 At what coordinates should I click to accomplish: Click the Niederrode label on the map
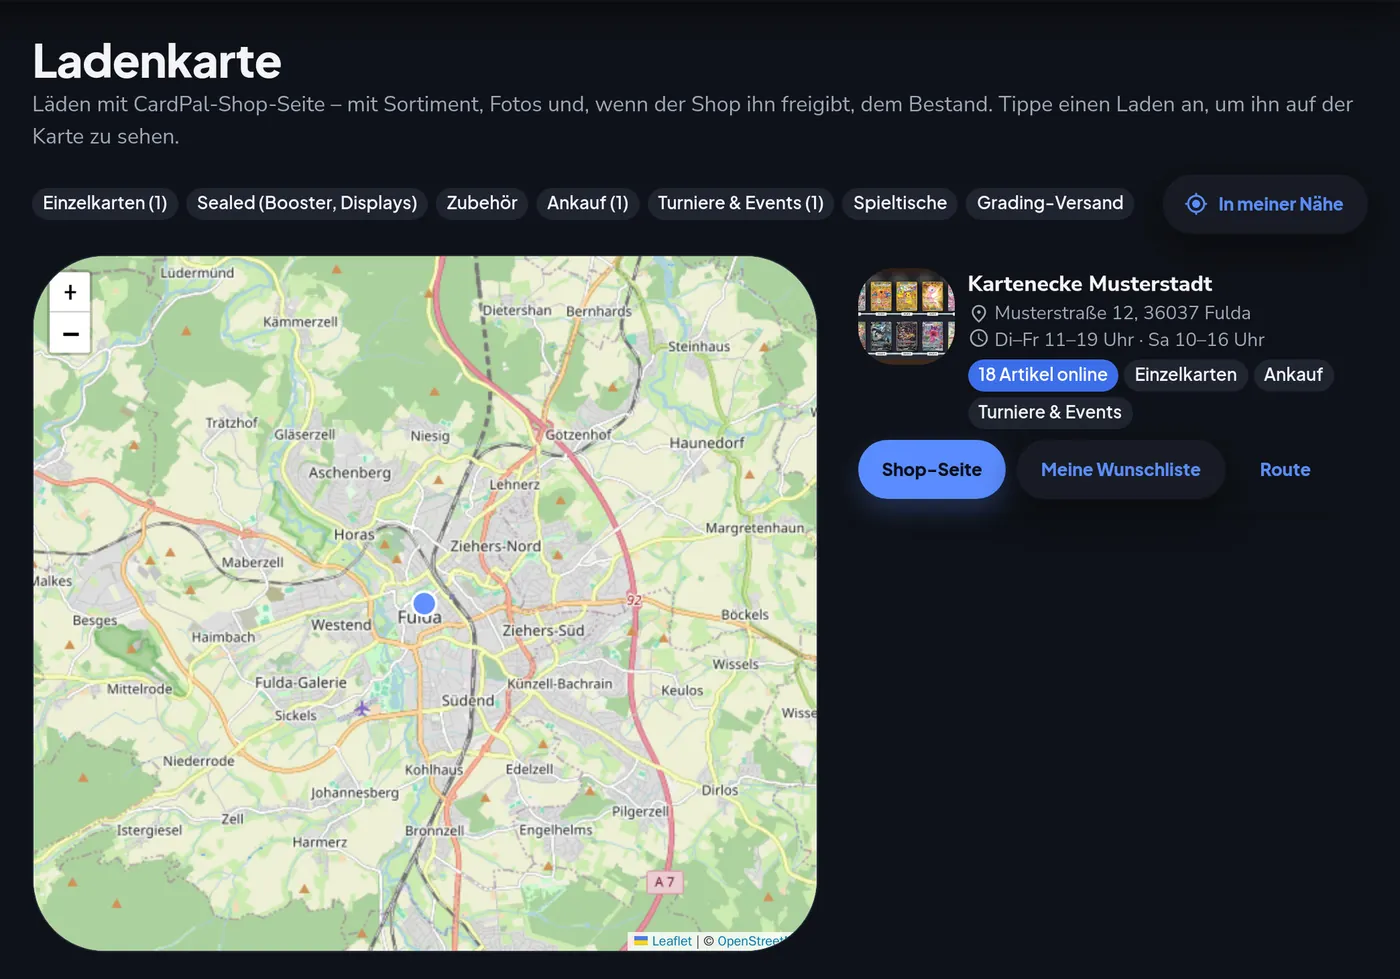(199, 761)
